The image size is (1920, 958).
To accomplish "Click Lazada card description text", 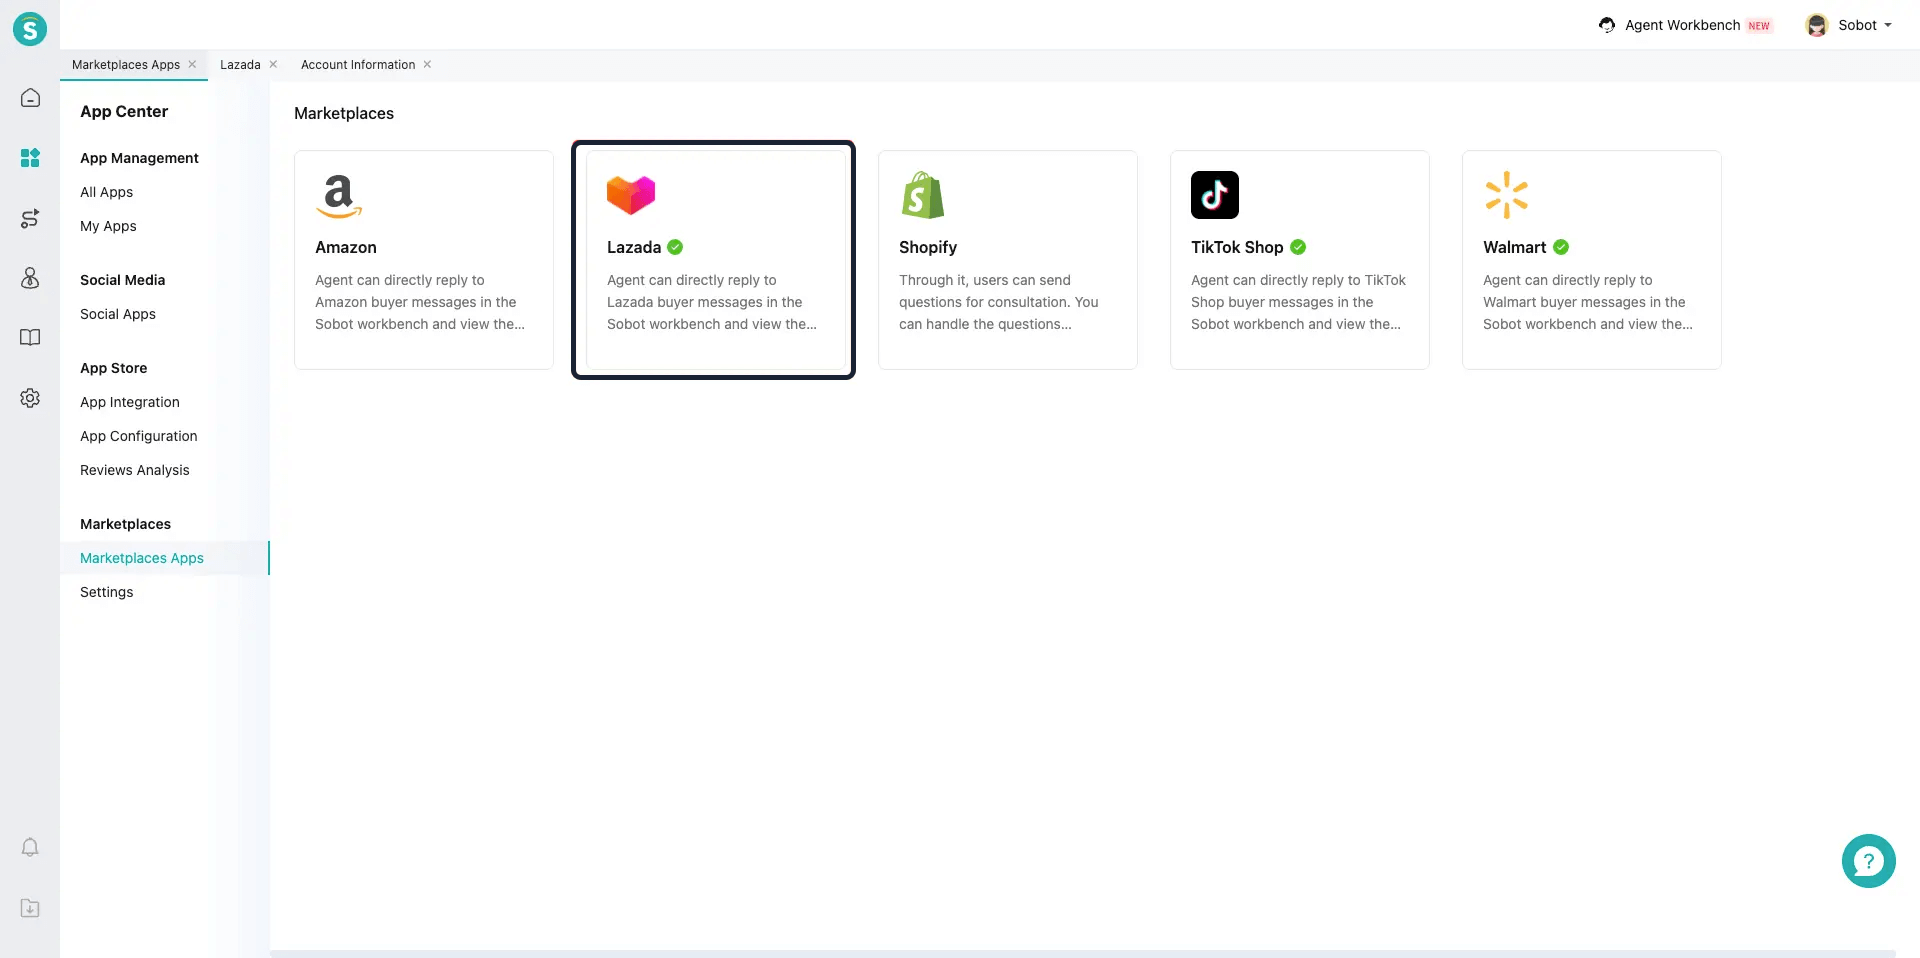I will [x=712, y=302].
